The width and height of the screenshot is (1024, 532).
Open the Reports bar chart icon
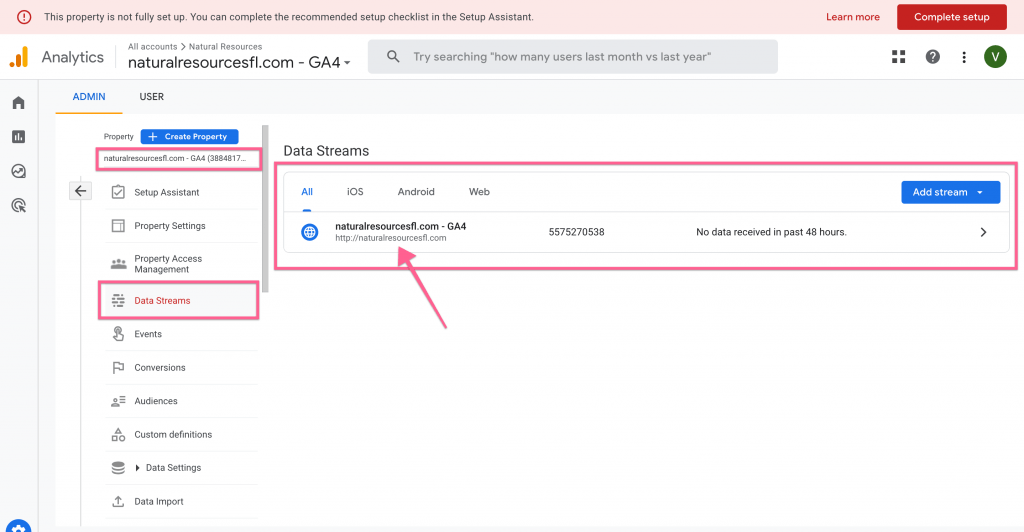pyautogui.click(x=18, y=136)
